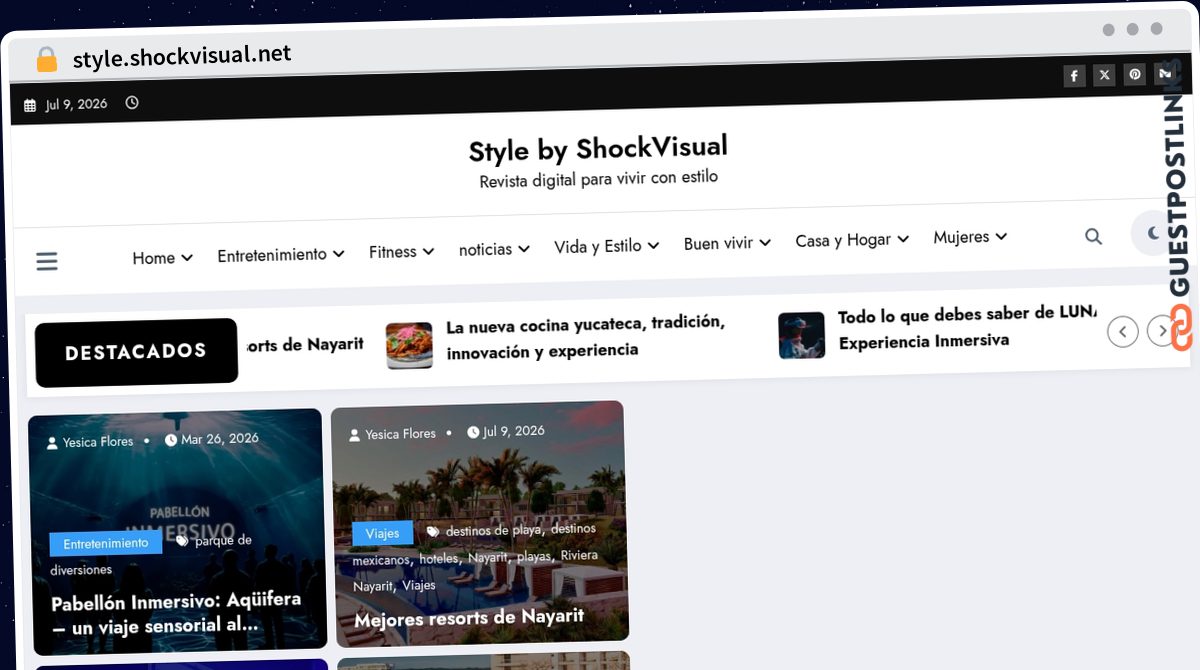Click the Yucatecan food dish thumbnail
This screenshot has height=670, width=1200.
[x=409, y=345]
